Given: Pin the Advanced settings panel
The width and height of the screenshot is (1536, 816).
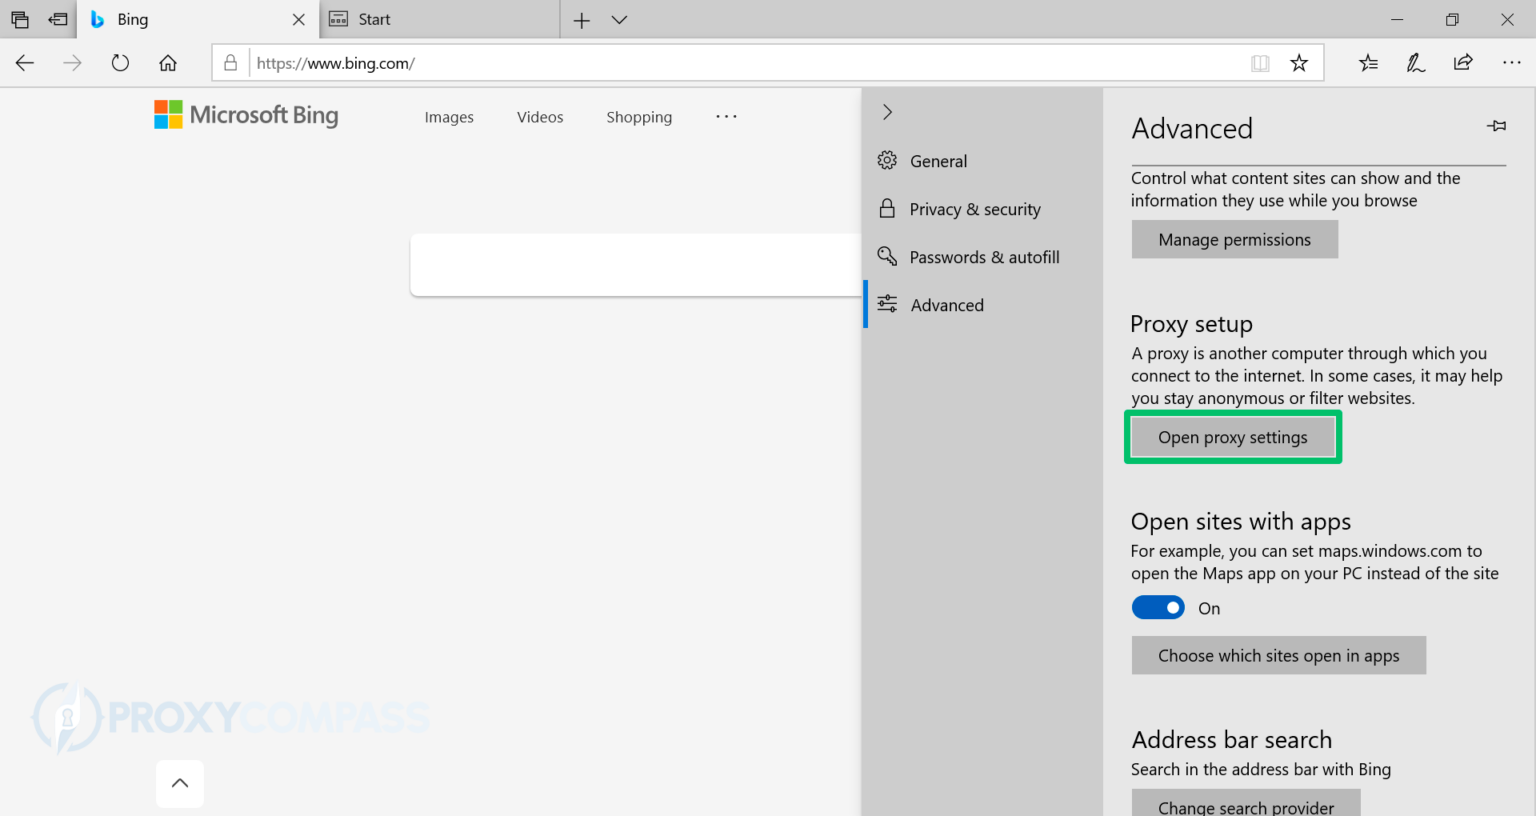Looking at the screenshot, I should [x=1496, y=126].
